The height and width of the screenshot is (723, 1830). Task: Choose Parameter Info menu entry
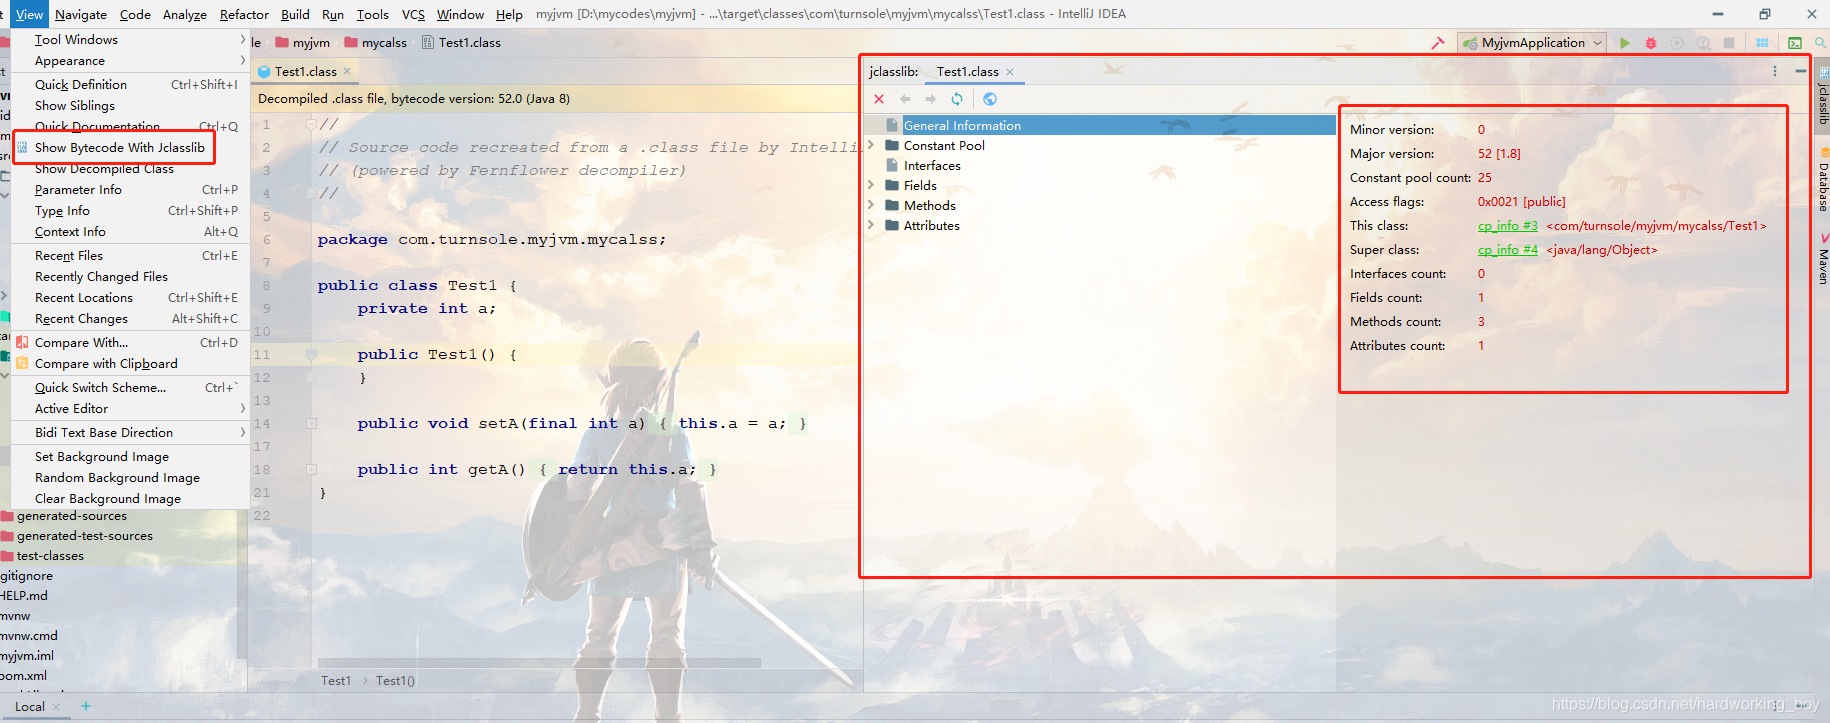pos(130,190)
